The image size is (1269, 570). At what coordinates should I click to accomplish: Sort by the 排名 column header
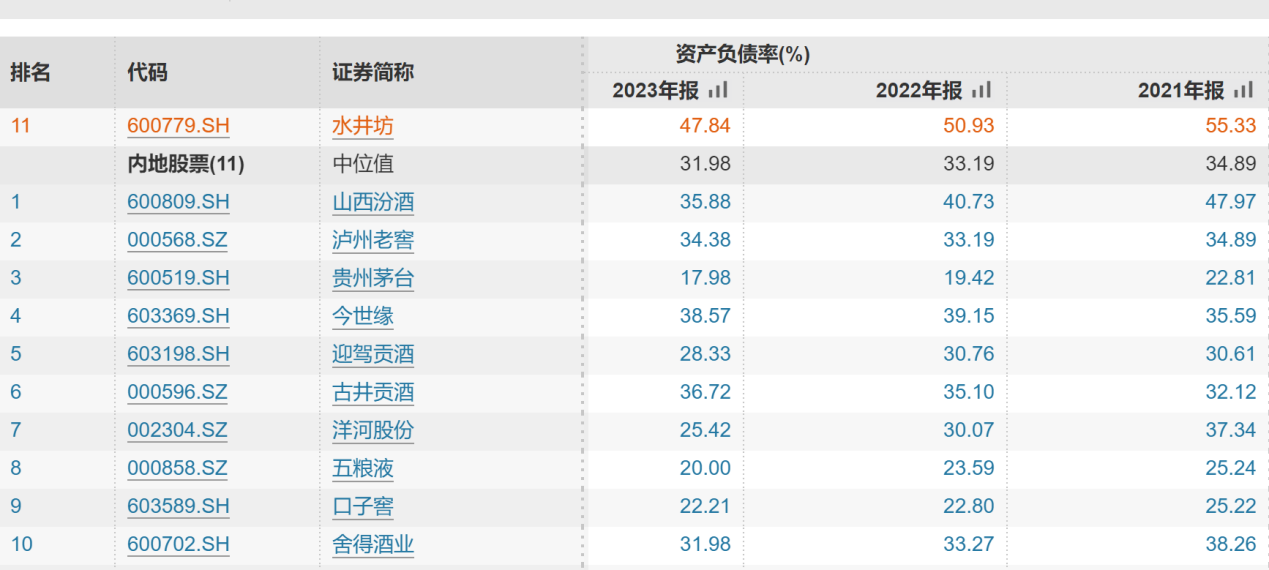pos(30,73)
